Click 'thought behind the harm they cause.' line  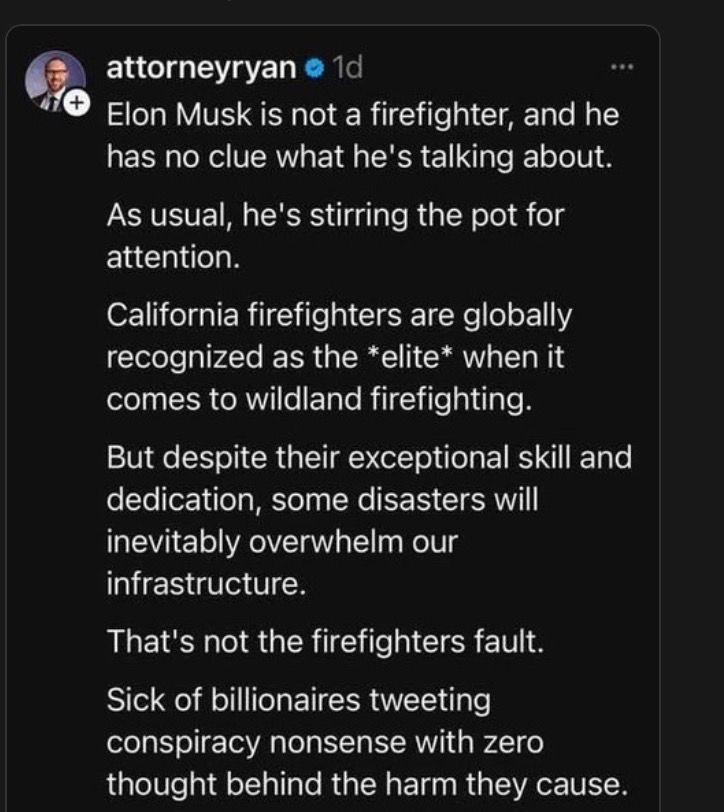point(367,783)
